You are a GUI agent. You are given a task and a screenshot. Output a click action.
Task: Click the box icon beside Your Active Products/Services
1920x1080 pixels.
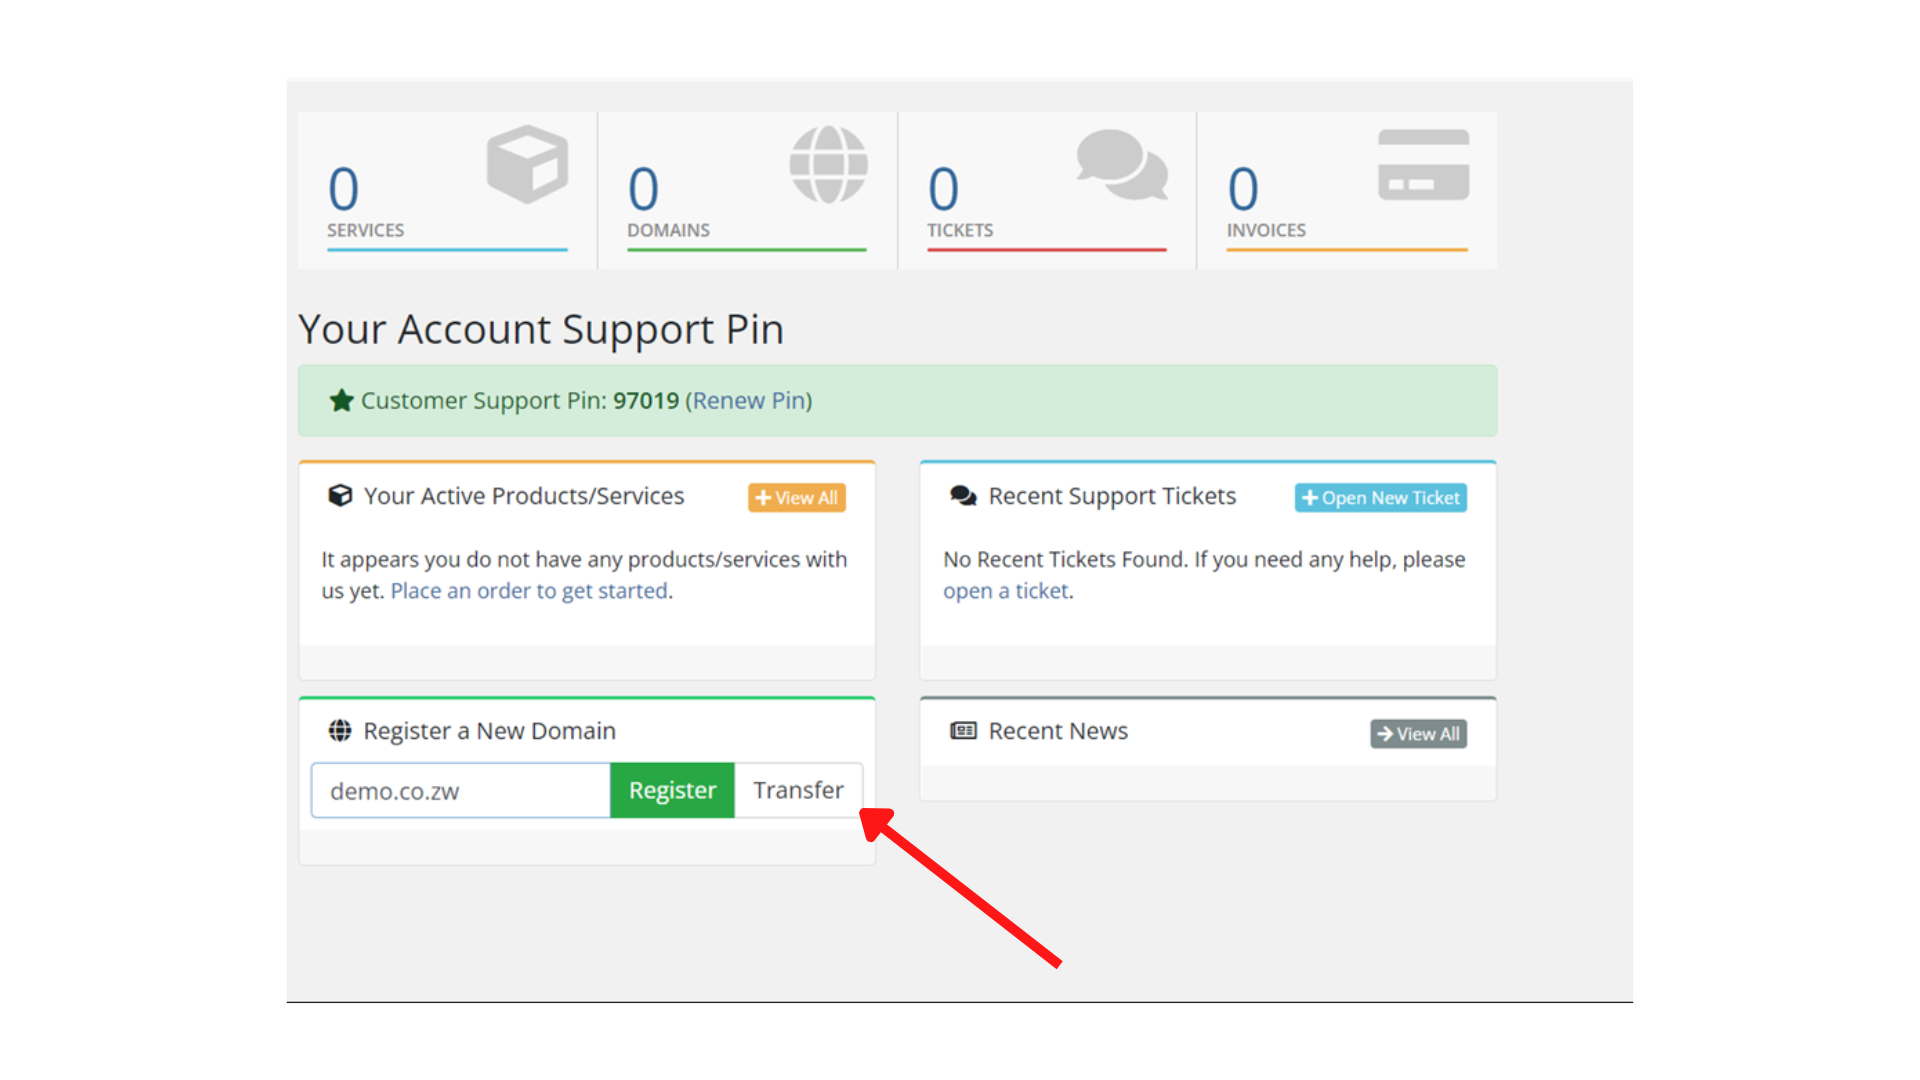tap(340, 495)
